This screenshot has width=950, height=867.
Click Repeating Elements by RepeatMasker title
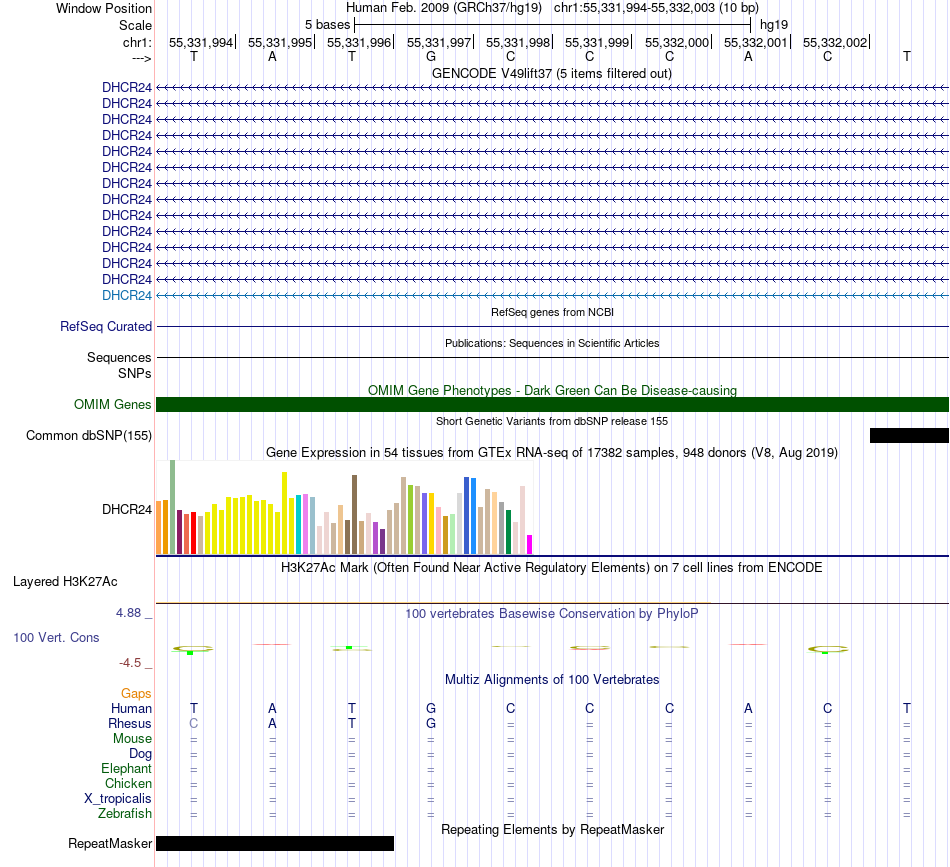click(552, 829)
